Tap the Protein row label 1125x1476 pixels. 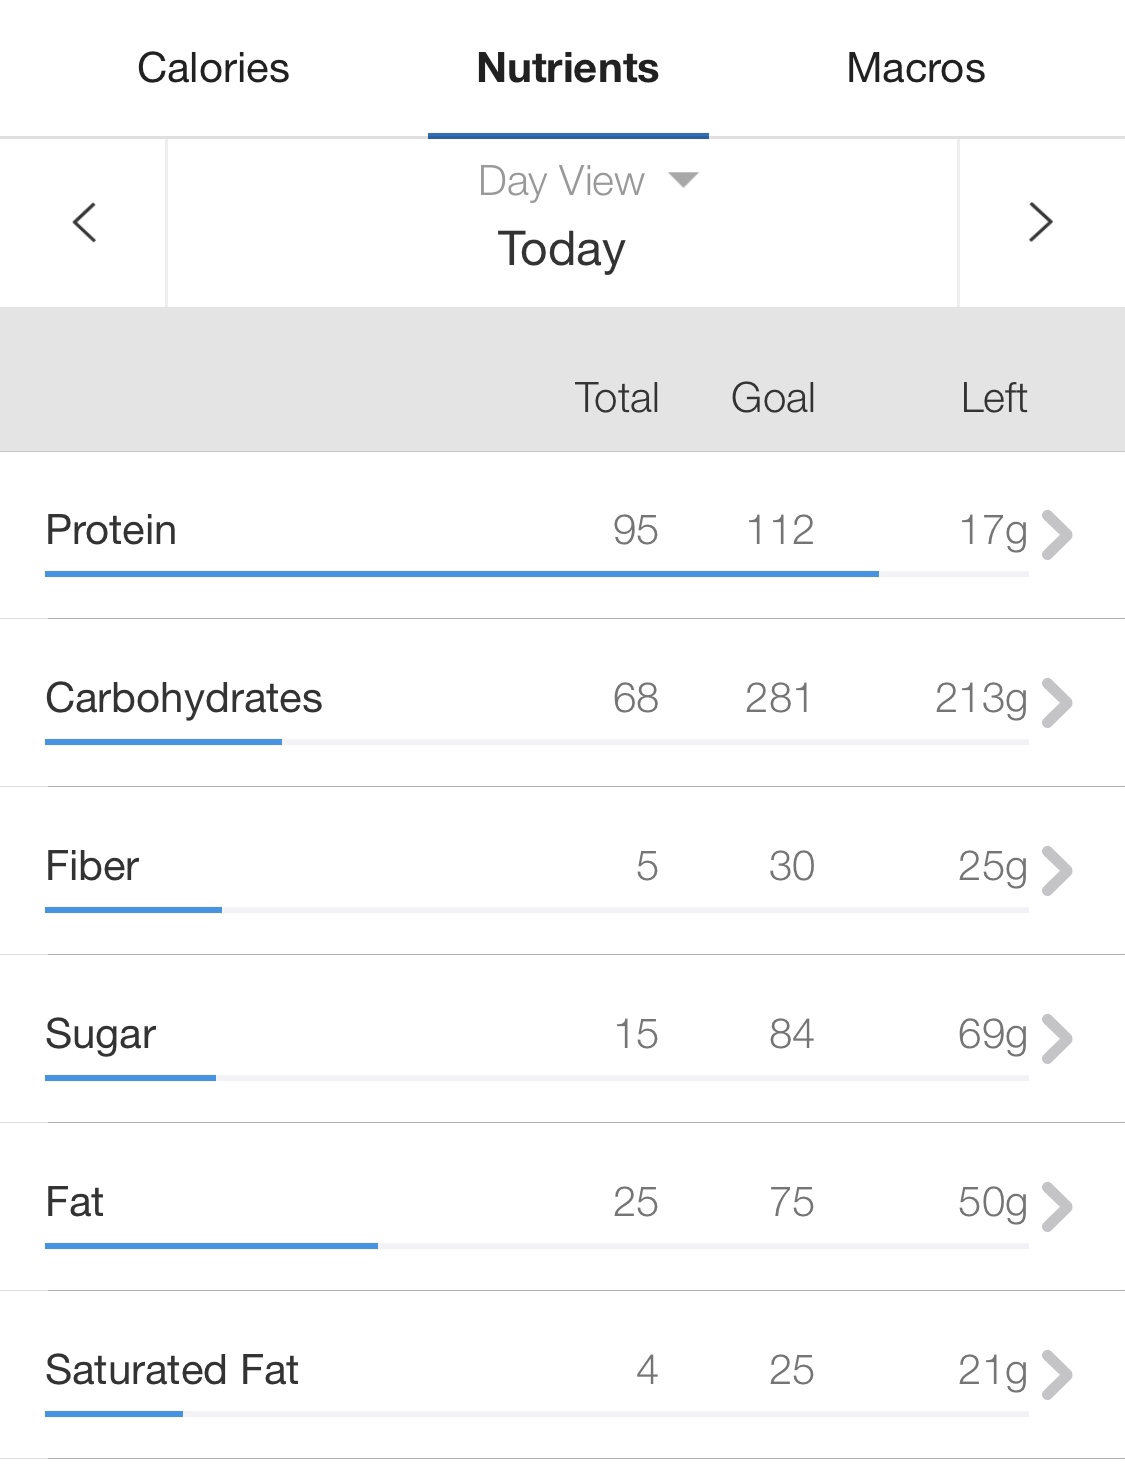pos(111,530)
